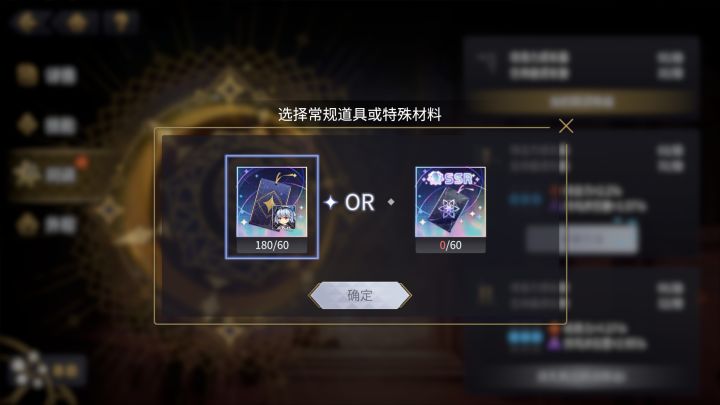Select the SSR special material card
The image size is (720, 405).
click(450, 209)
